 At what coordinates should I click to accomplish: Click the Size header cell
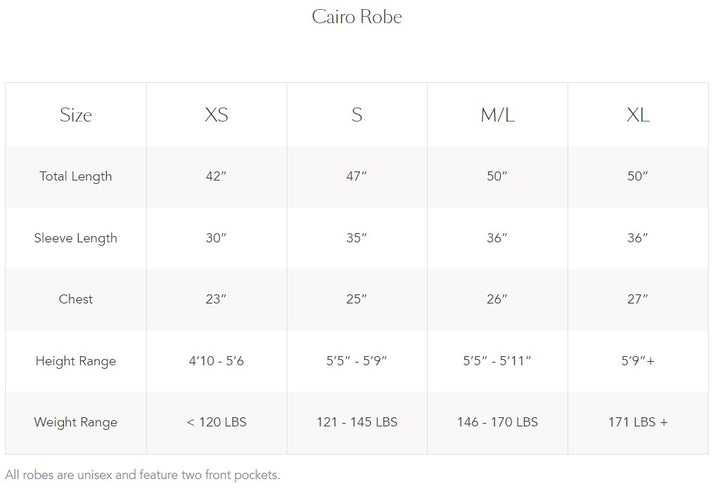click(76, 115)
